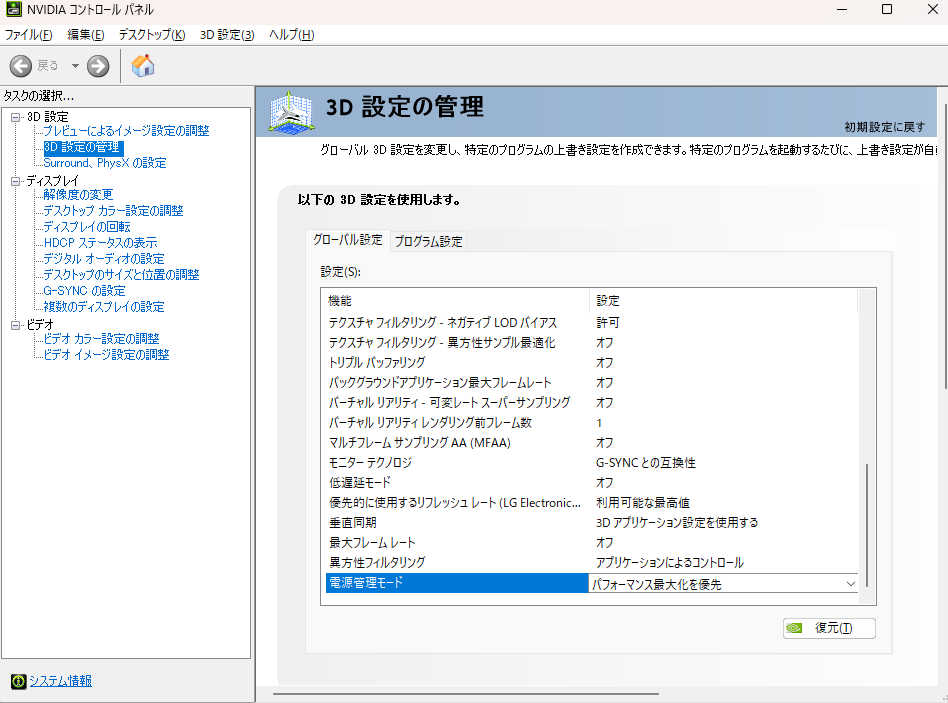Open ディスプレイの回転 page
Viewport: 948px width, 703px height.
pyautogui.click(x=86, y=227)
